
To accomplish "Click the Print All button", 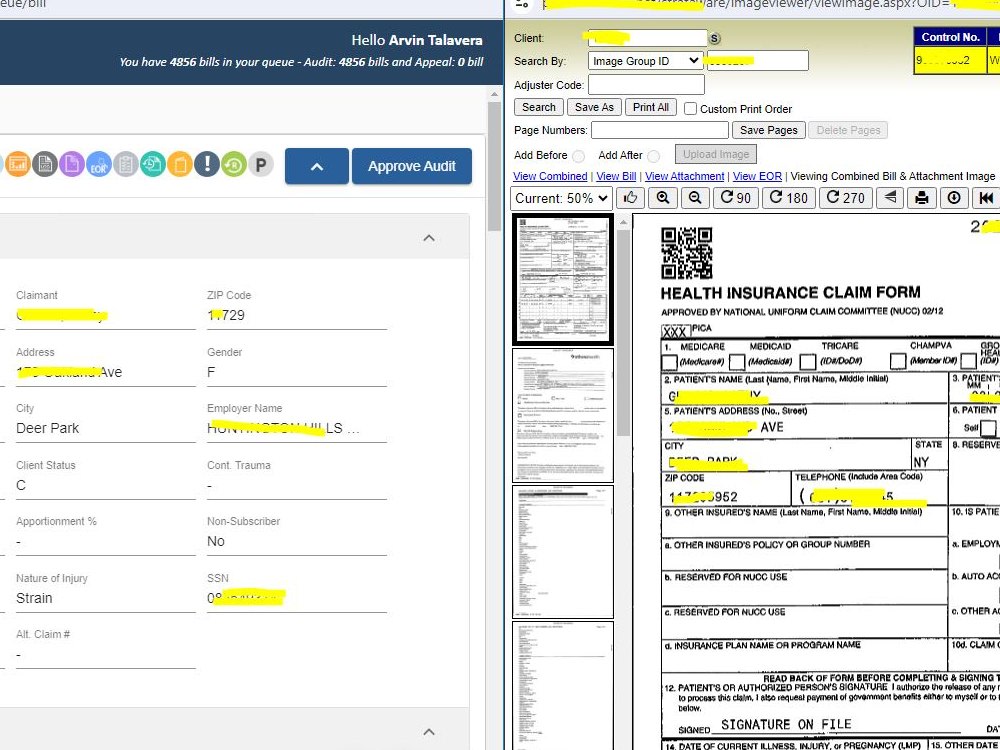I will coord(651,107).
